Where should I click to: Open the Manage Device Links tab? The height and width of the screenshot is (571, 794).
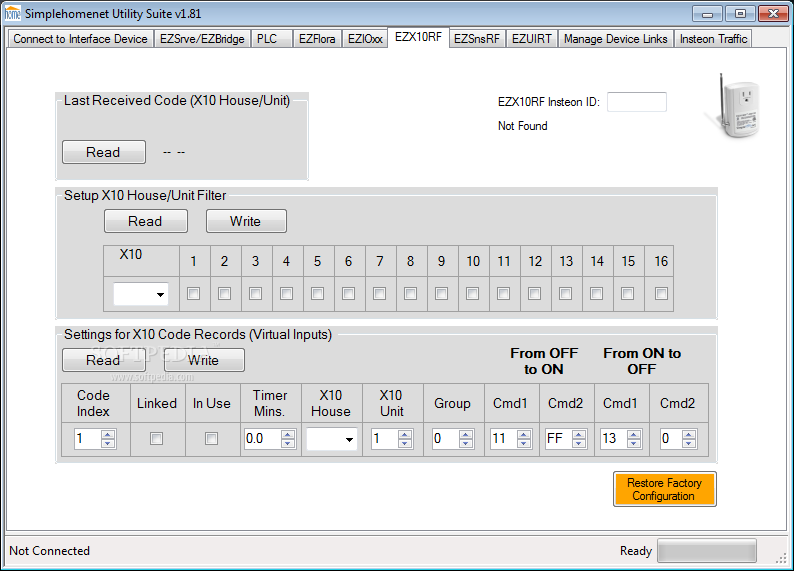(x=616, y=39)
